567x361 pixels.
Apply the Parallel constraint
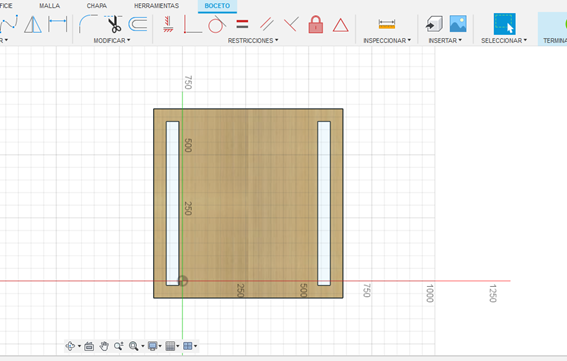pyautogui.click(x=267, y=24)
